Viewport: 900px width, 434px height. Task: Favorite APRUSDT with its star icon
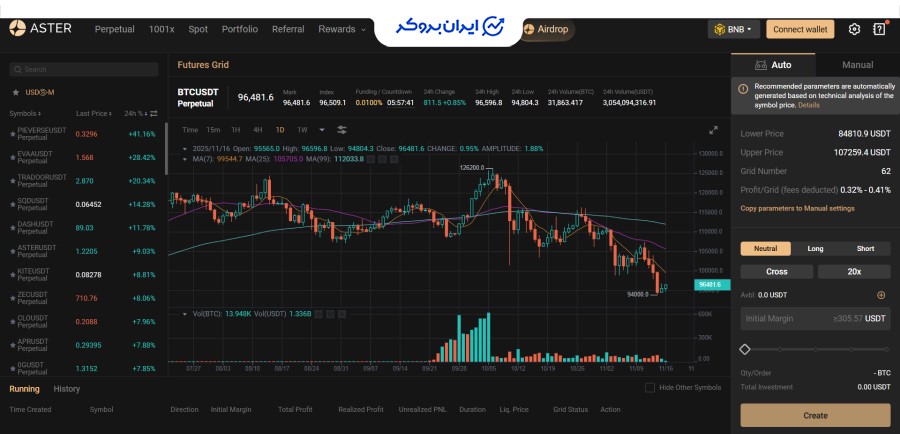pyautogui.click(x=13, y=345)
